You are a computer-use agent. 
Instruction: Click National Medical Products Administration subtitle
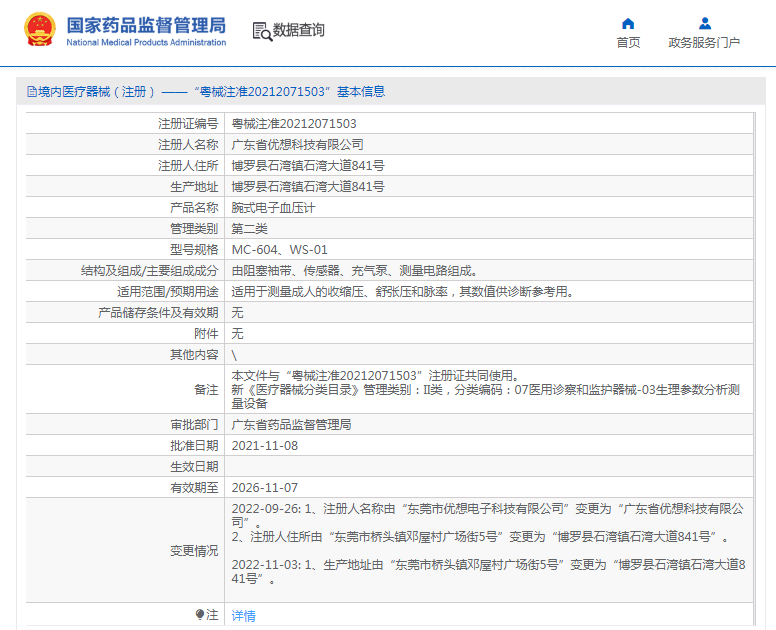click(146, 43)
